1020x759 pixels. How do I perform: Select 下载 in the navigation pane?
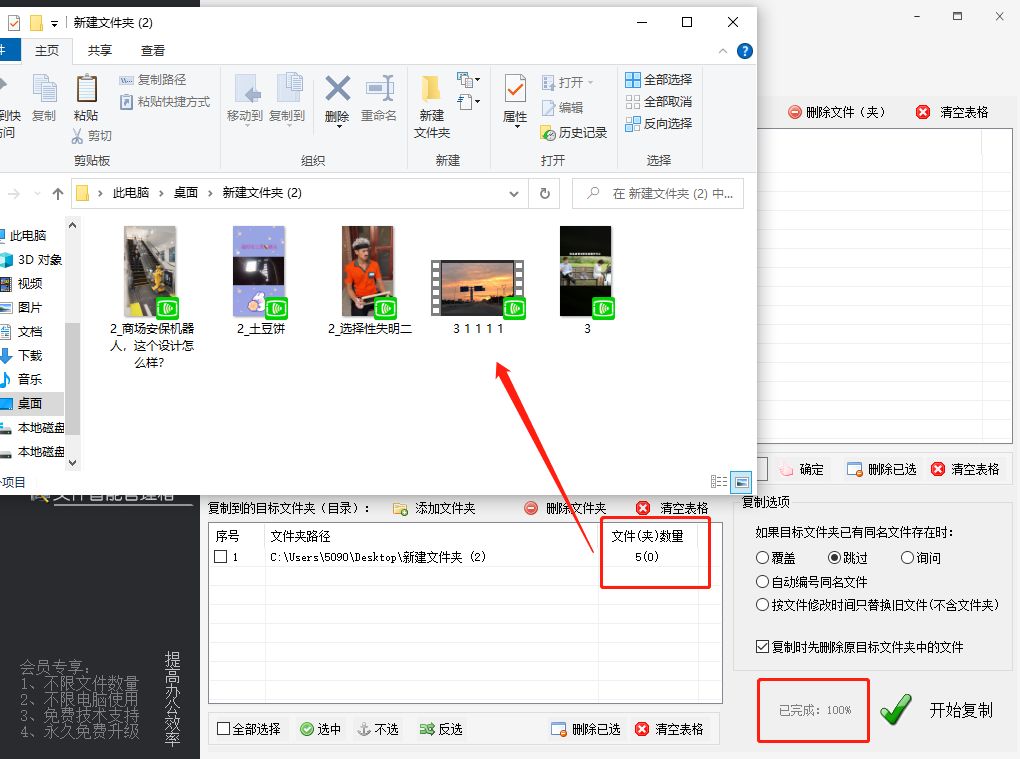coord(30,355)
